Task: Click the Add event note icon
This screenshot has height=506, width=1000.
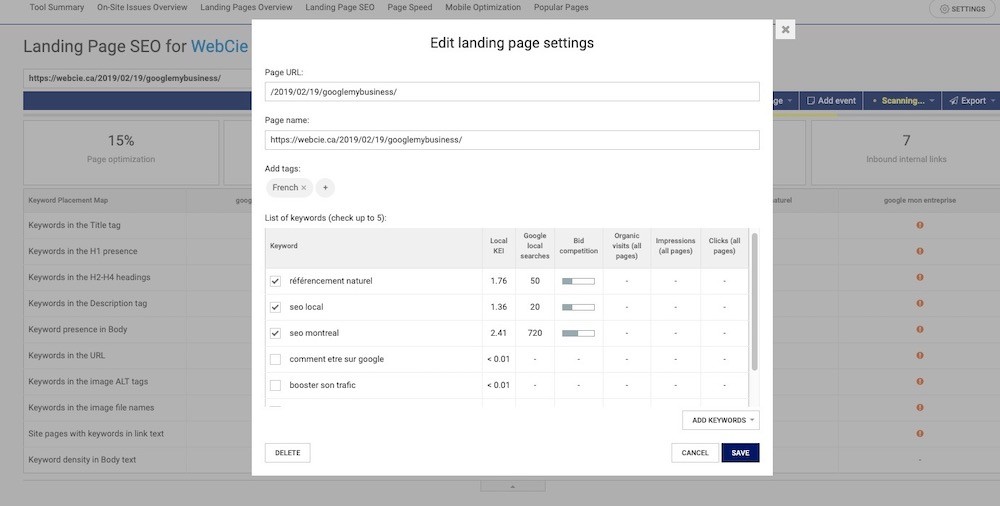Action: [x=811, y=101]
